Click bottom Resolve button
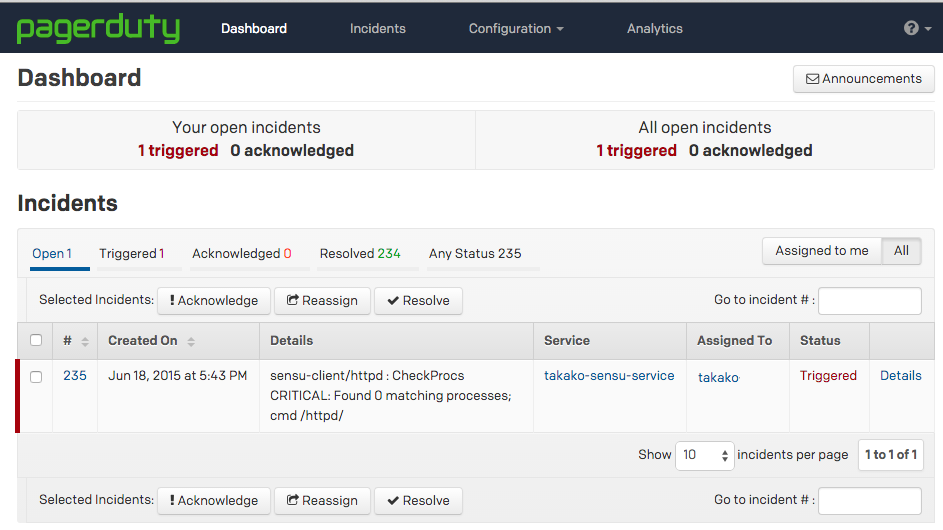The width and height of the screenshot is (943, 530). pyautogui.click(x=418, y=500)
